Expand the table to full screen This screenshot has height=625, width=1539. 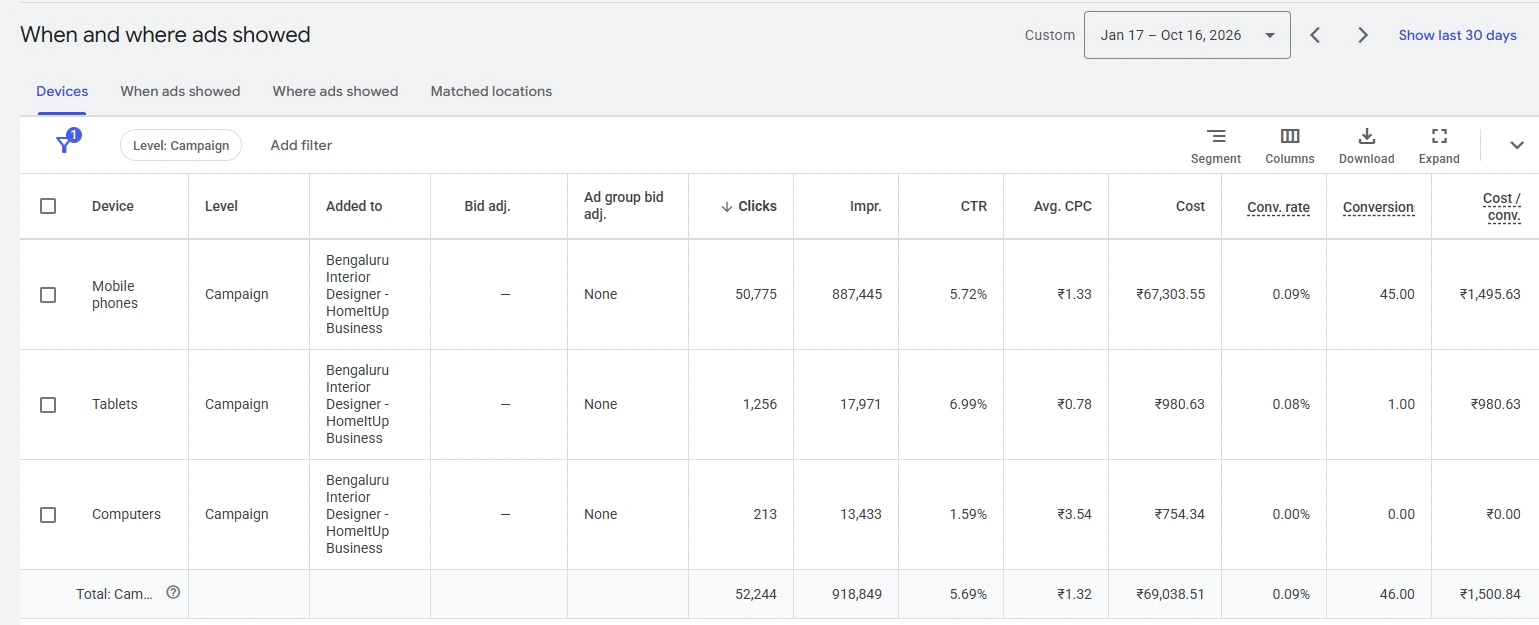pos(1439,146)
